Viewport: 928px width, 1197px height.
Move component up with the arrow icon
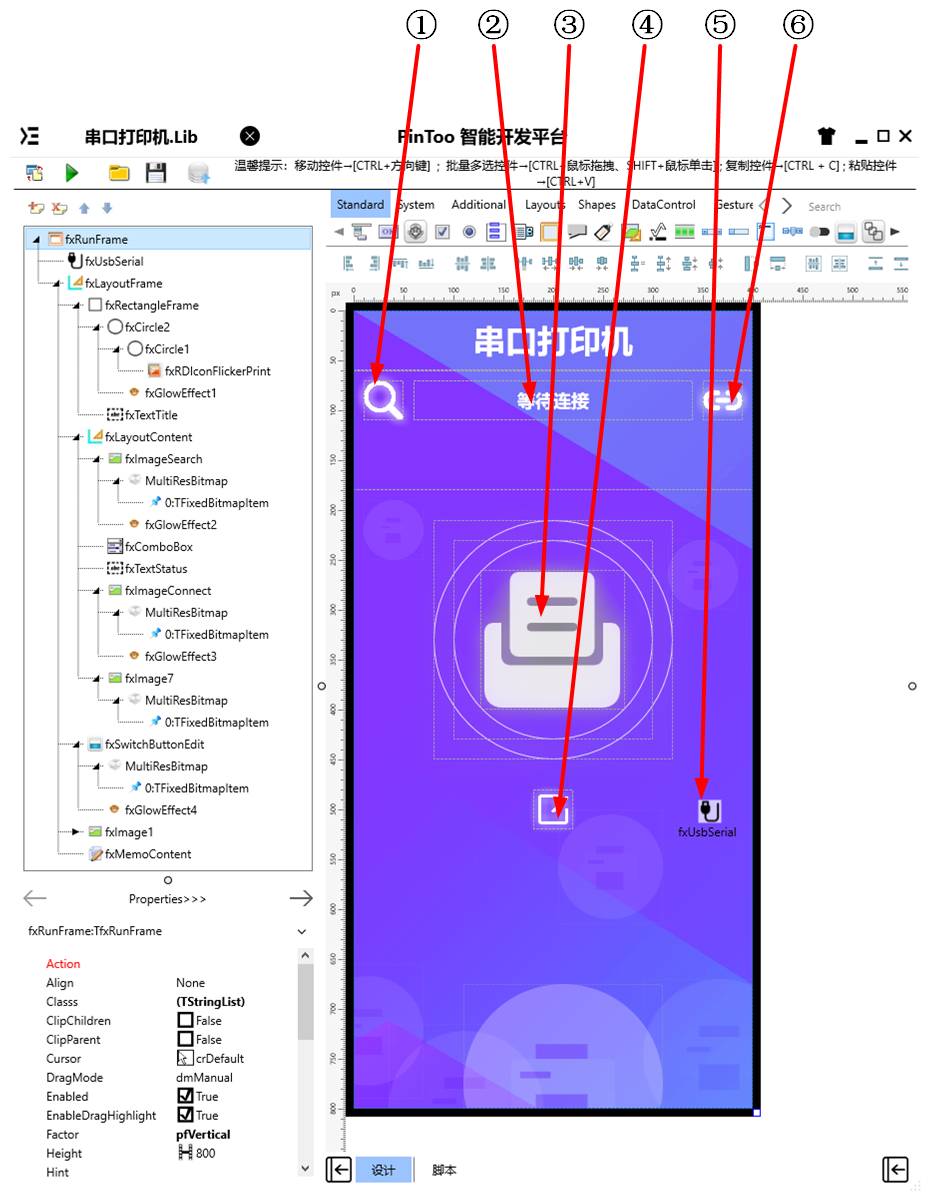[84, 208]
